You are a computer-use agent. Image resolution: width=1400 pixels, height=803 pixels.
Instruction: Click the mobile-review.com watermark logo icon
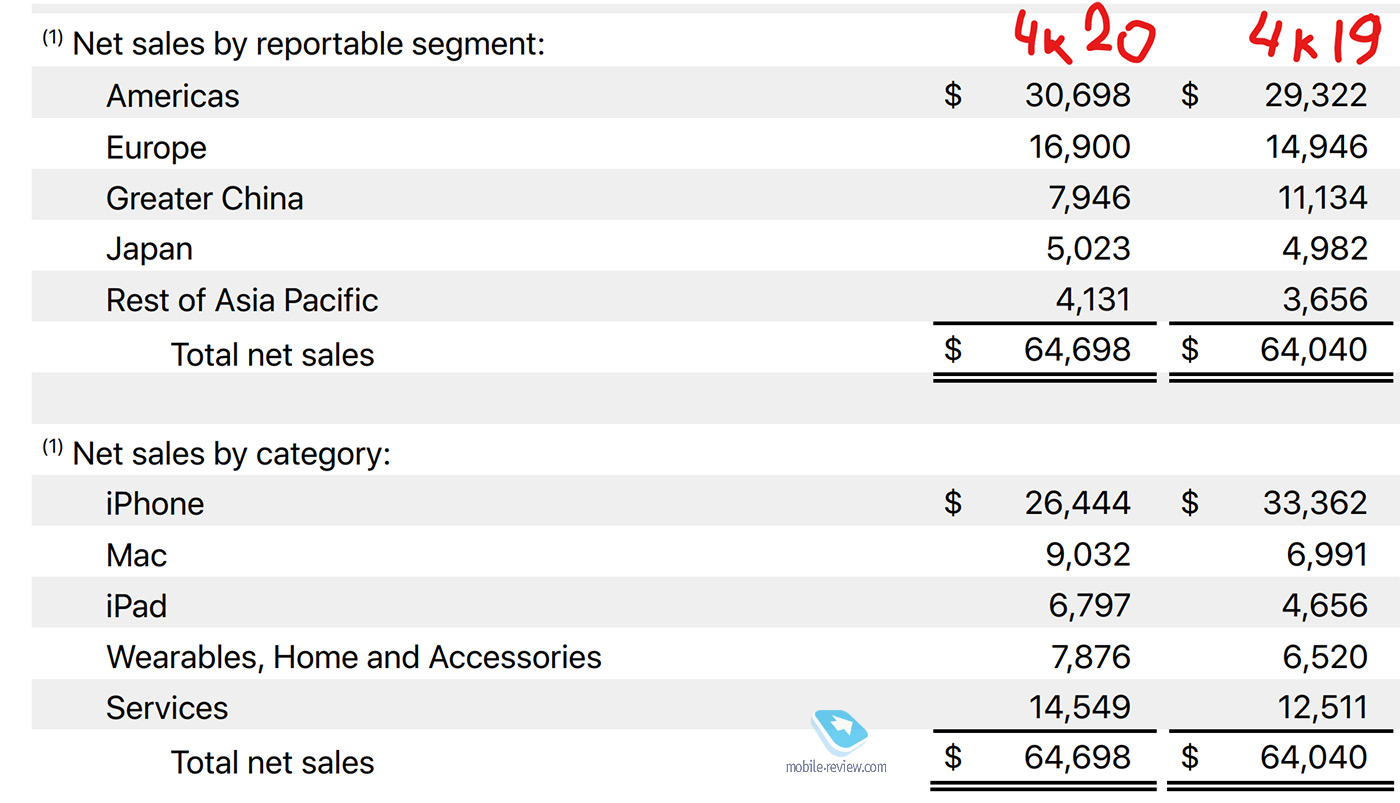pyautogui.click(x=842, y=733)
